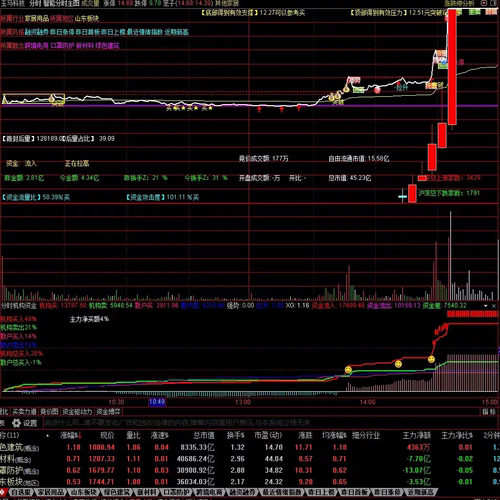Click the tall red limit-up candlestick

pyautogui.click(x=452, y=67)
